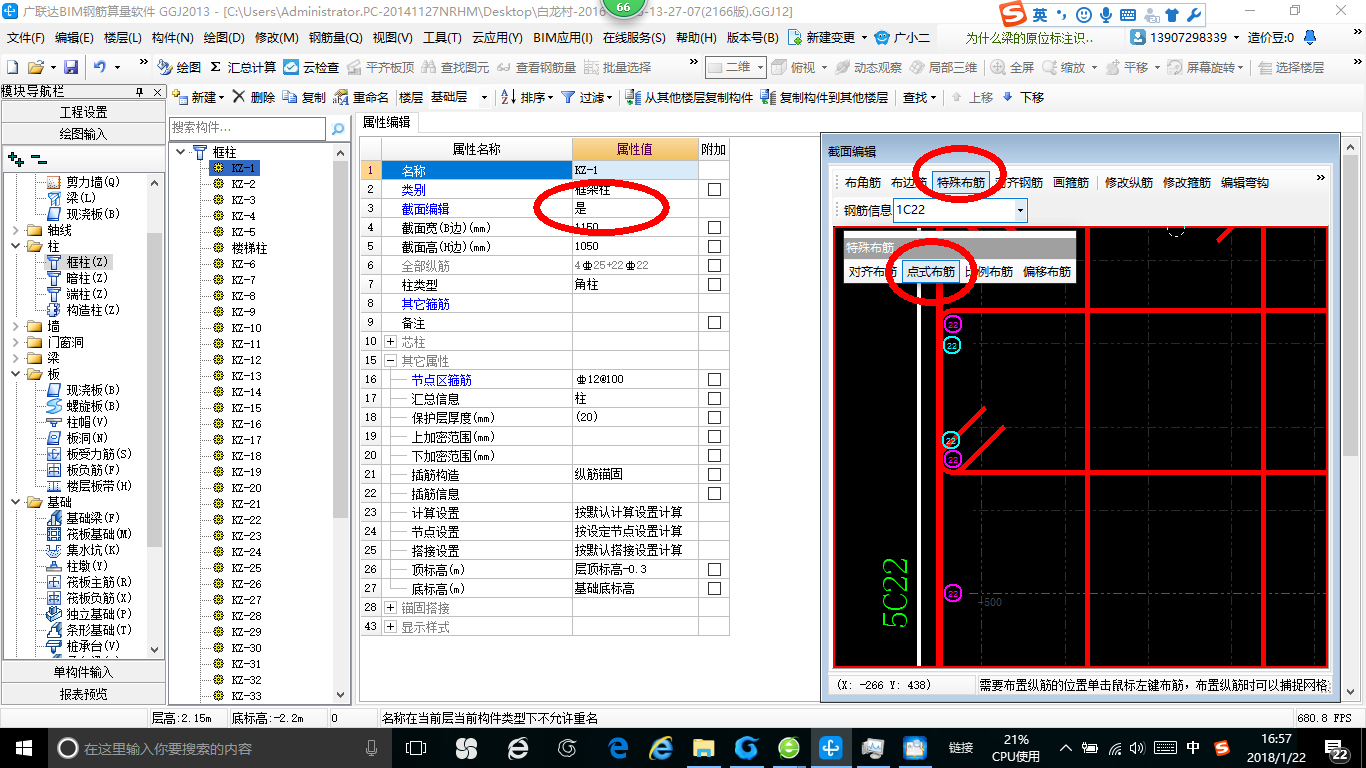Click the Task View taskbar icon
Screen dimensions: 1366x768
415,748
